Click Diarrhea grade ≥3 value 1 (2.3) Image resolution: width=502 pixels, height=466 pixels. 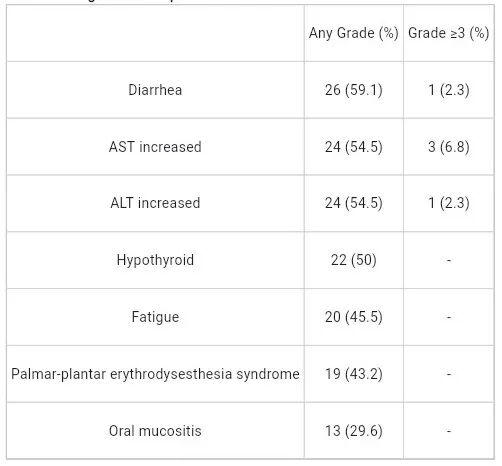point(449,90)
